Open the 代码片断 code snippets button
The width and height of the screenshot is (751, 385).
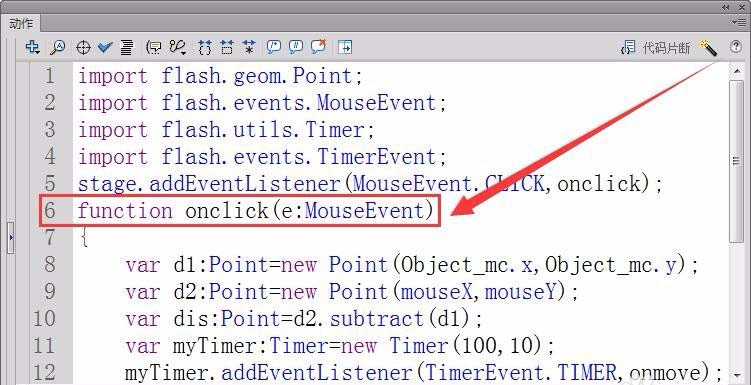click(x=655, y=47)
